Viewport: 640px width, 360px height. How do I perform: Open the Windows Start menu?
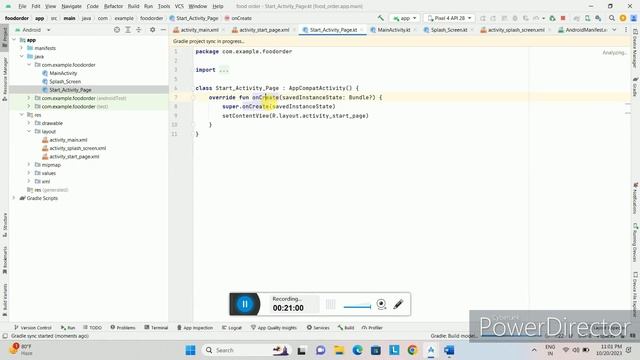tap(190, 350)
